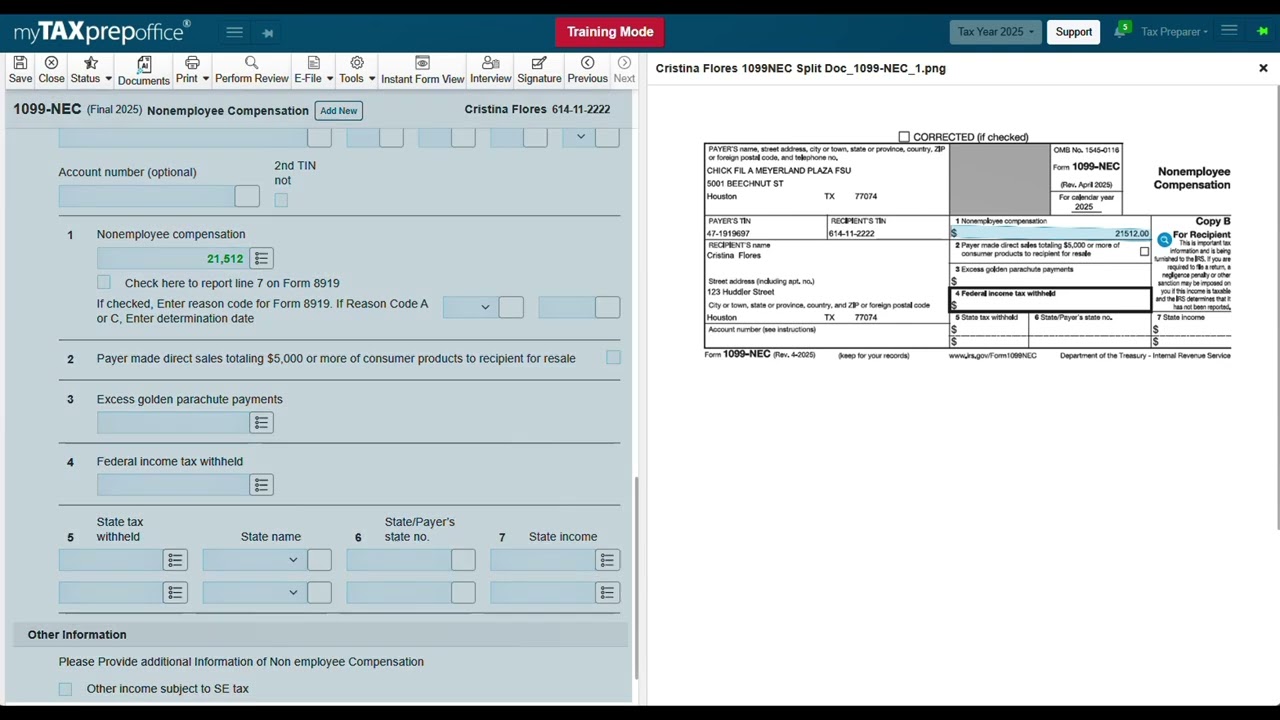Click the 1099-NEC document image

[x=967, y=246]
